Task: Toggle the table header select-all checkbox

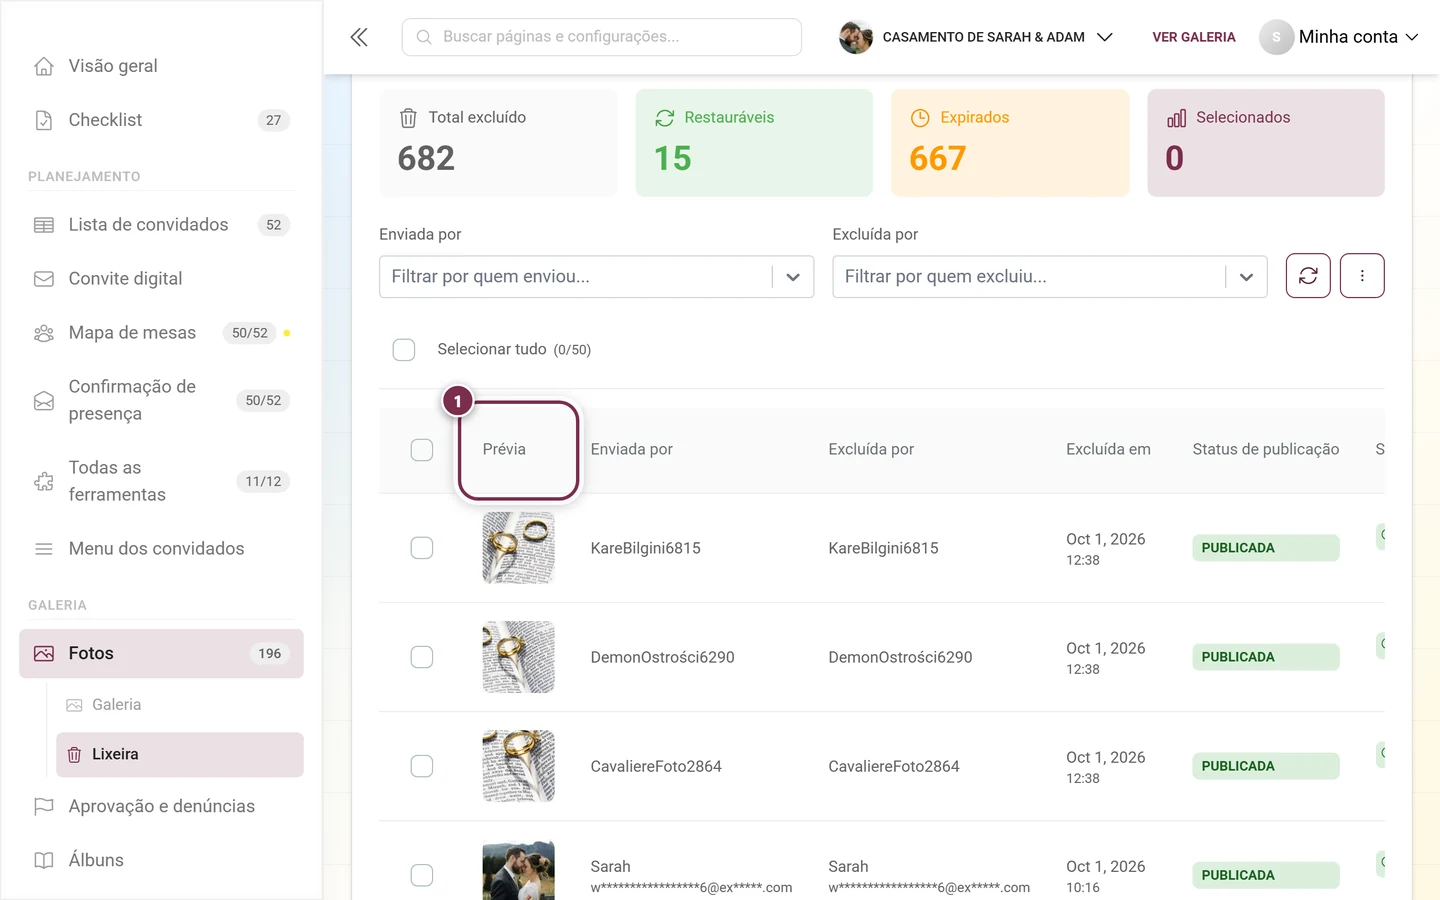Action: [x=422, y=450]
